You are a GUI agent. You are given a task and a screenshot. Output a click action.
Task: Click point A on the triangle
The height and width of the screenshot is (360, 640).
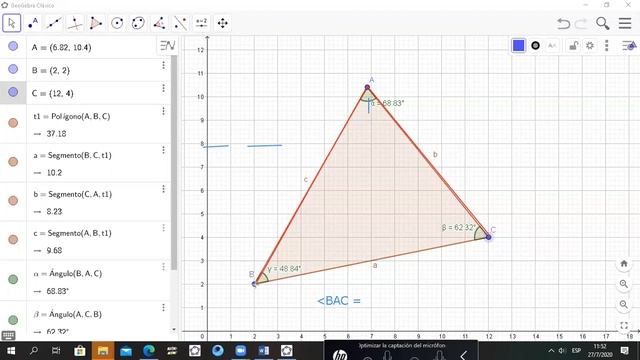367,87
